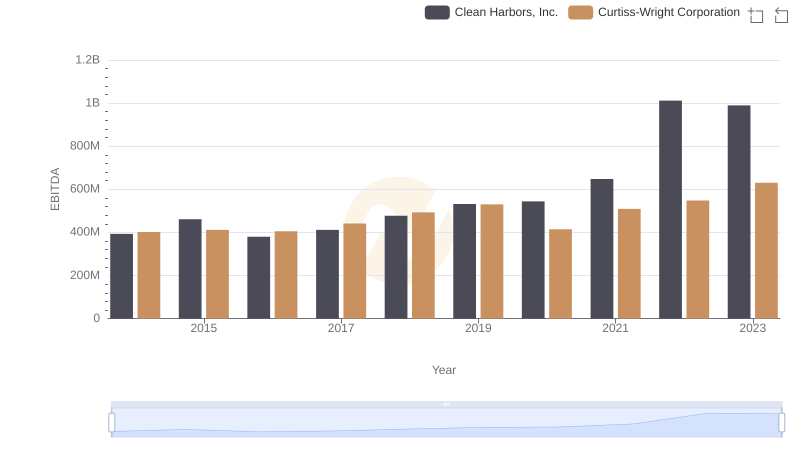This screenshot has width=800, height=461.
Task: Click the 2023 x-axis label
Action: [x=753, y=328]
